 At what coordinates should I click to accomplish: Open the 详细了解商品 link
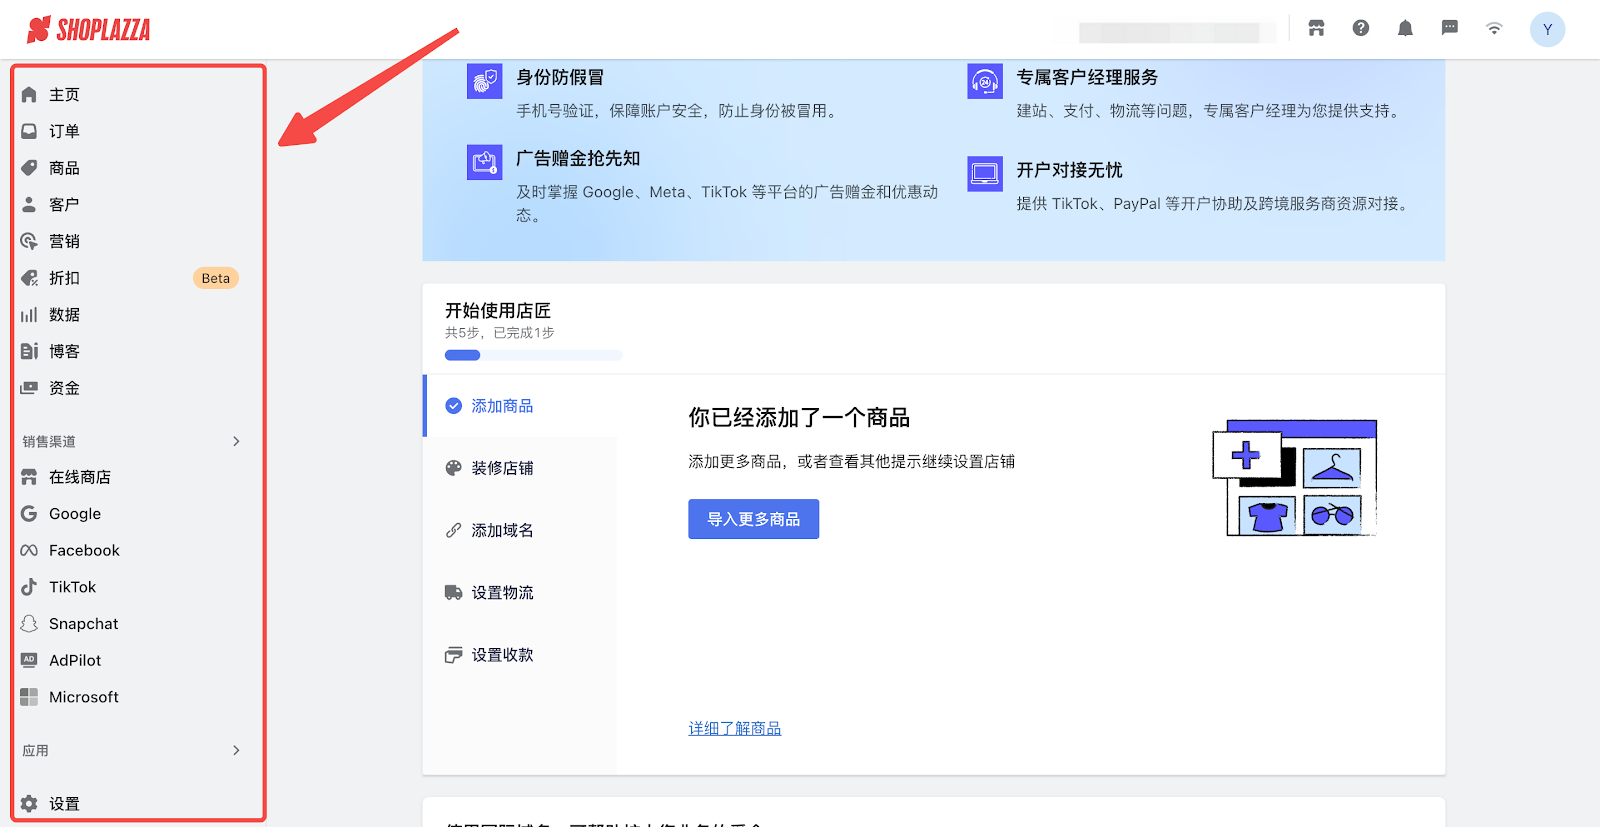point(734,728)
